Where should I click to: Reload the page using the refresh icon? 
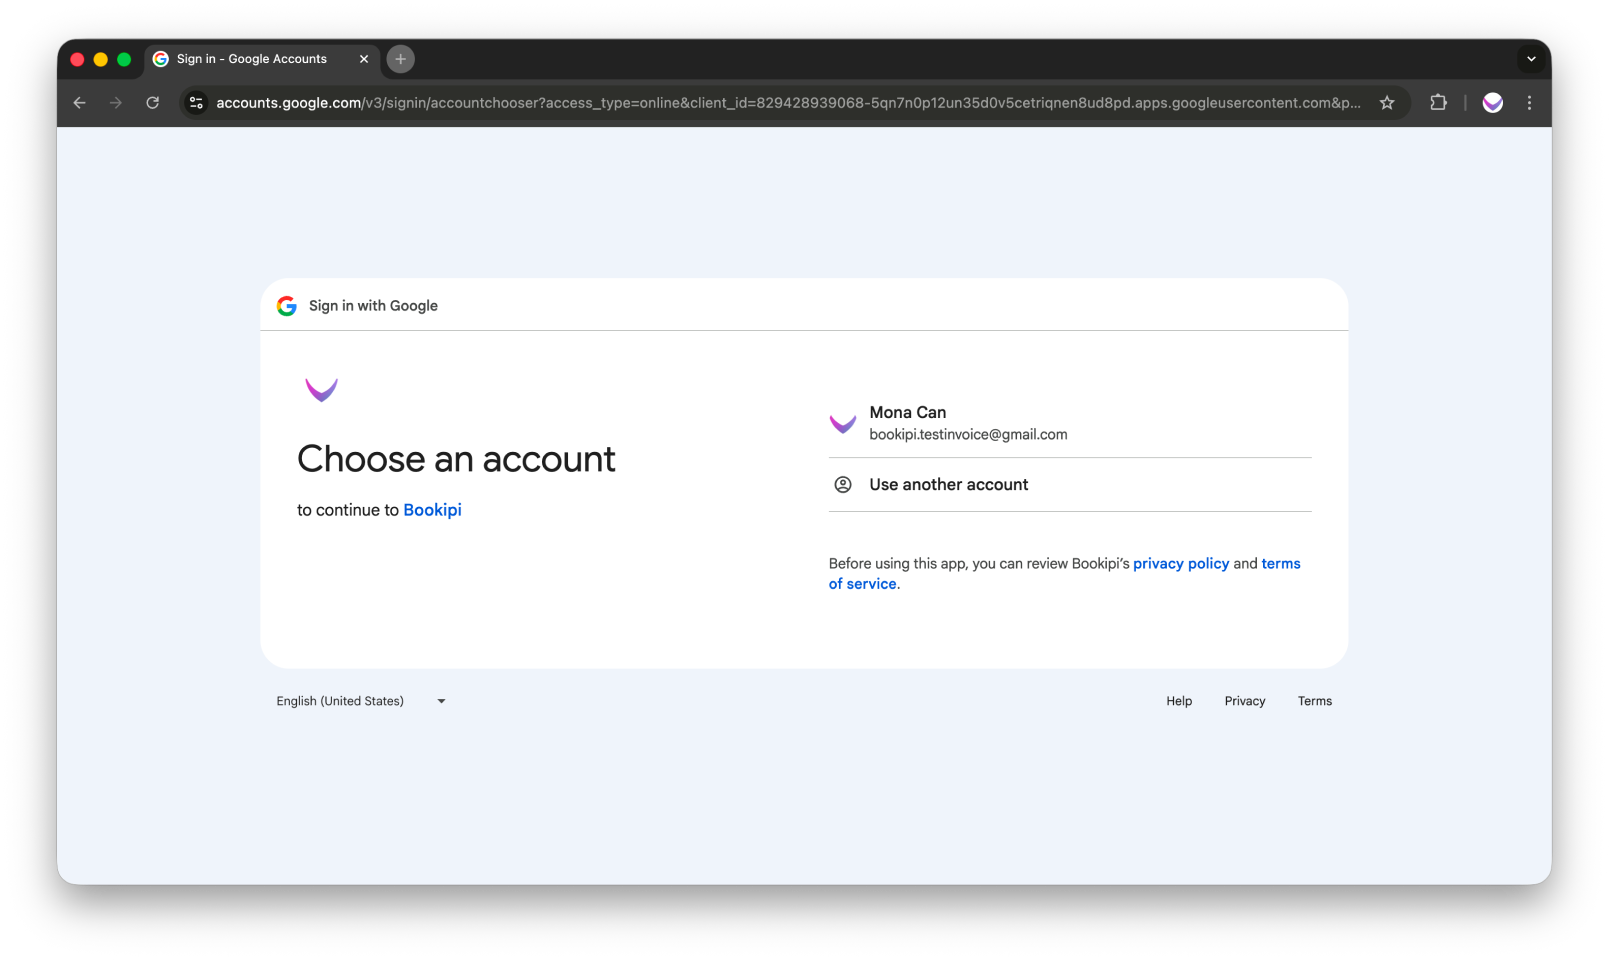point(152,102)
